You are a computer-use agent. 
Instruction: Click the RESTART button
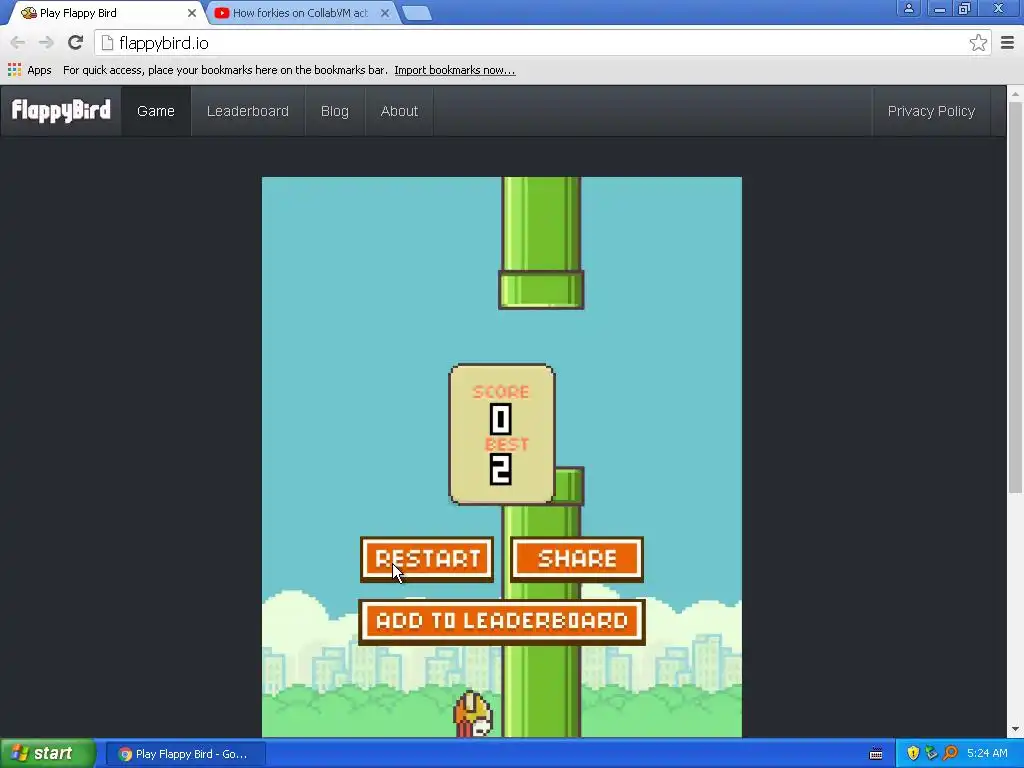pyautogui.click(x=427, y=559)
